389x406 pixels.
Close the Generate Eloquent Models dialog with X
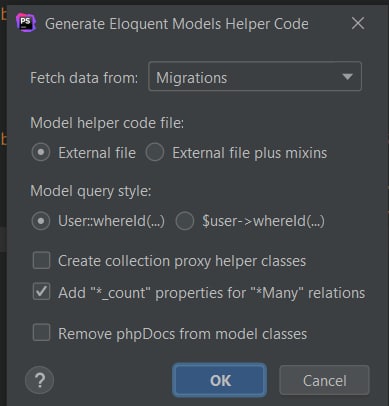click(x=358, y=23)
